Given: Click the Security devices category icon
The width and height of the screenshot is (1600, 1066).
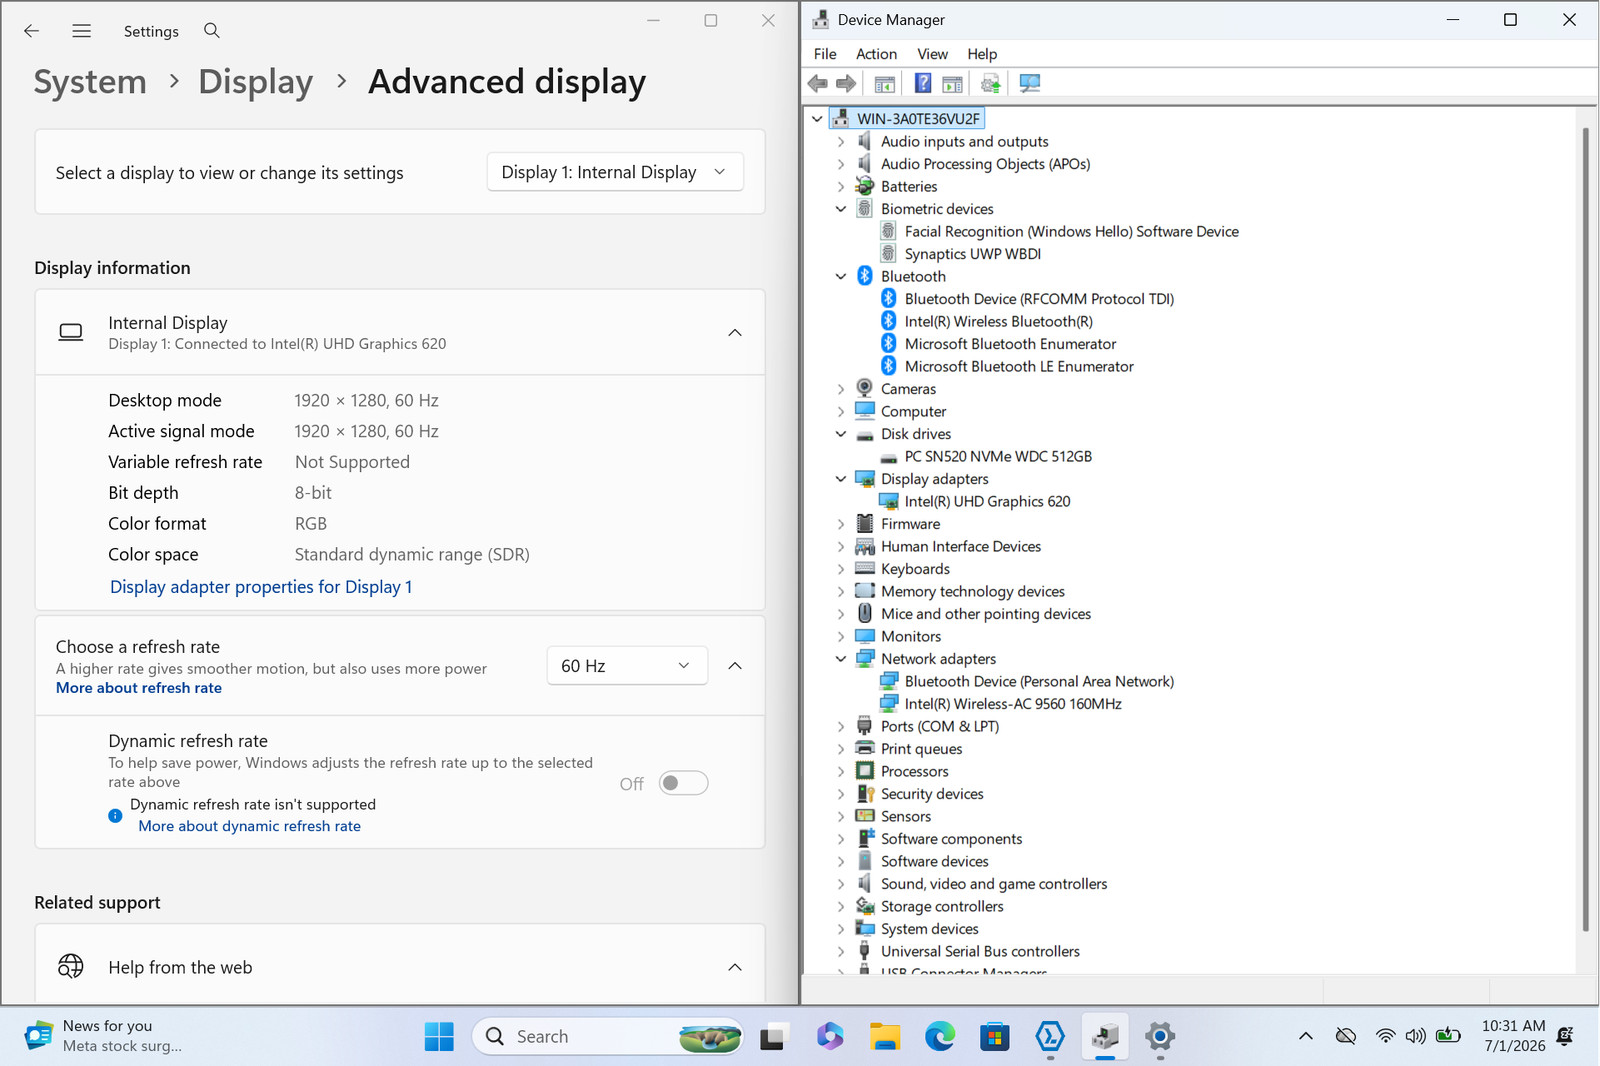Looking at the screenshot, I should click(865, 794).
